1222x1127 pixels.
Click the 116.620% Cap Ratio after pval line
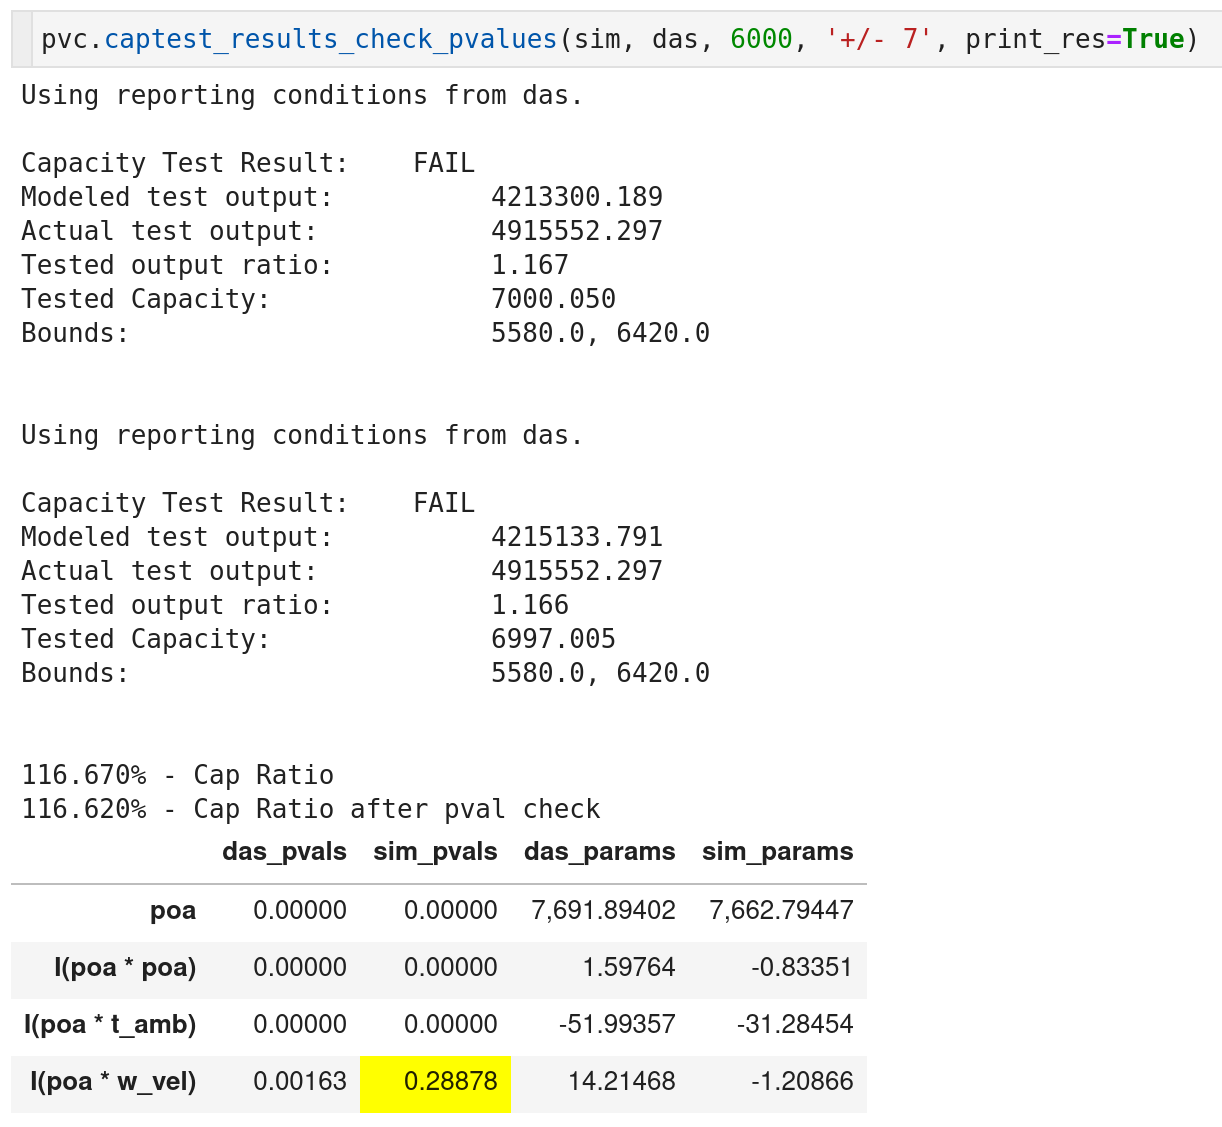[311, 809]
